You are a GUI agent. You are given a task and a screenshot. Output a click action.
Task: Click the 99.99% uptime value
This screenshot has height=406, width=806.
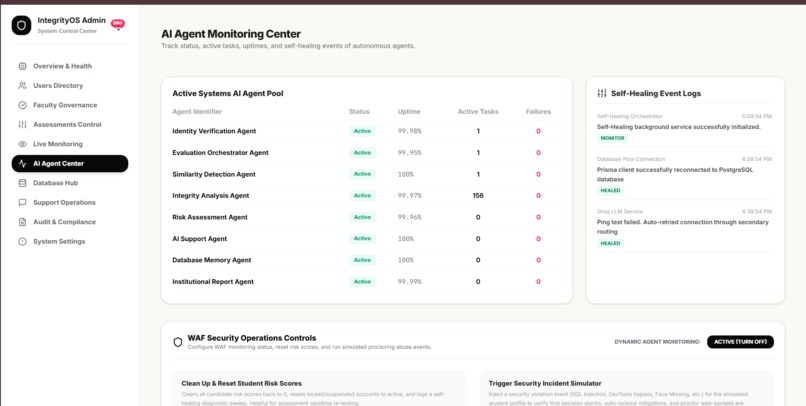(x=410, y=282)
